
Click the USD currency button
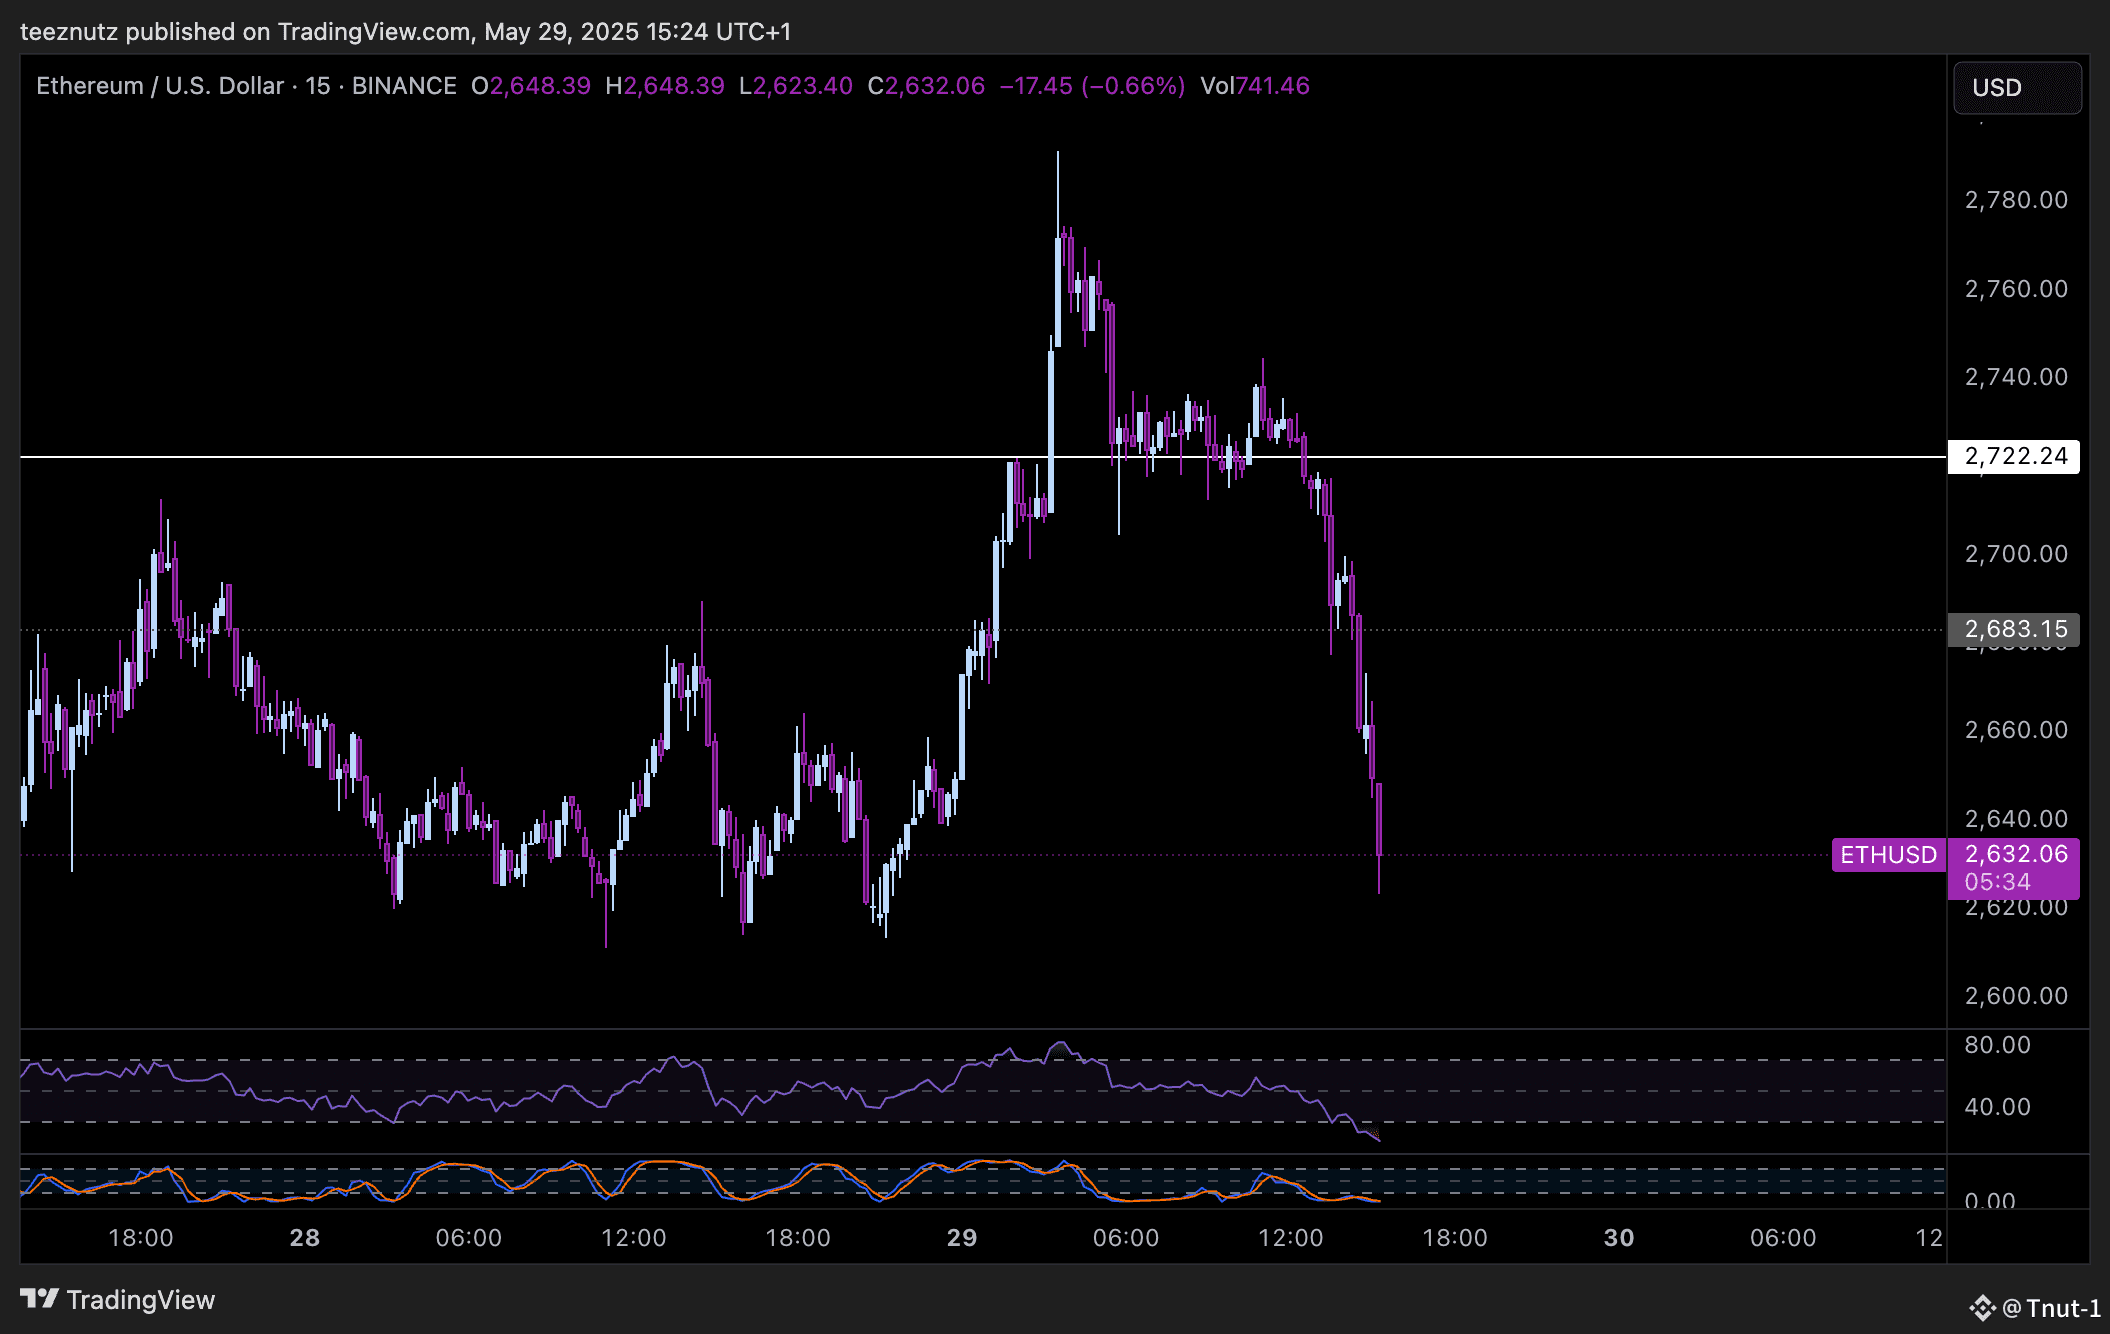coord(2017,88)
